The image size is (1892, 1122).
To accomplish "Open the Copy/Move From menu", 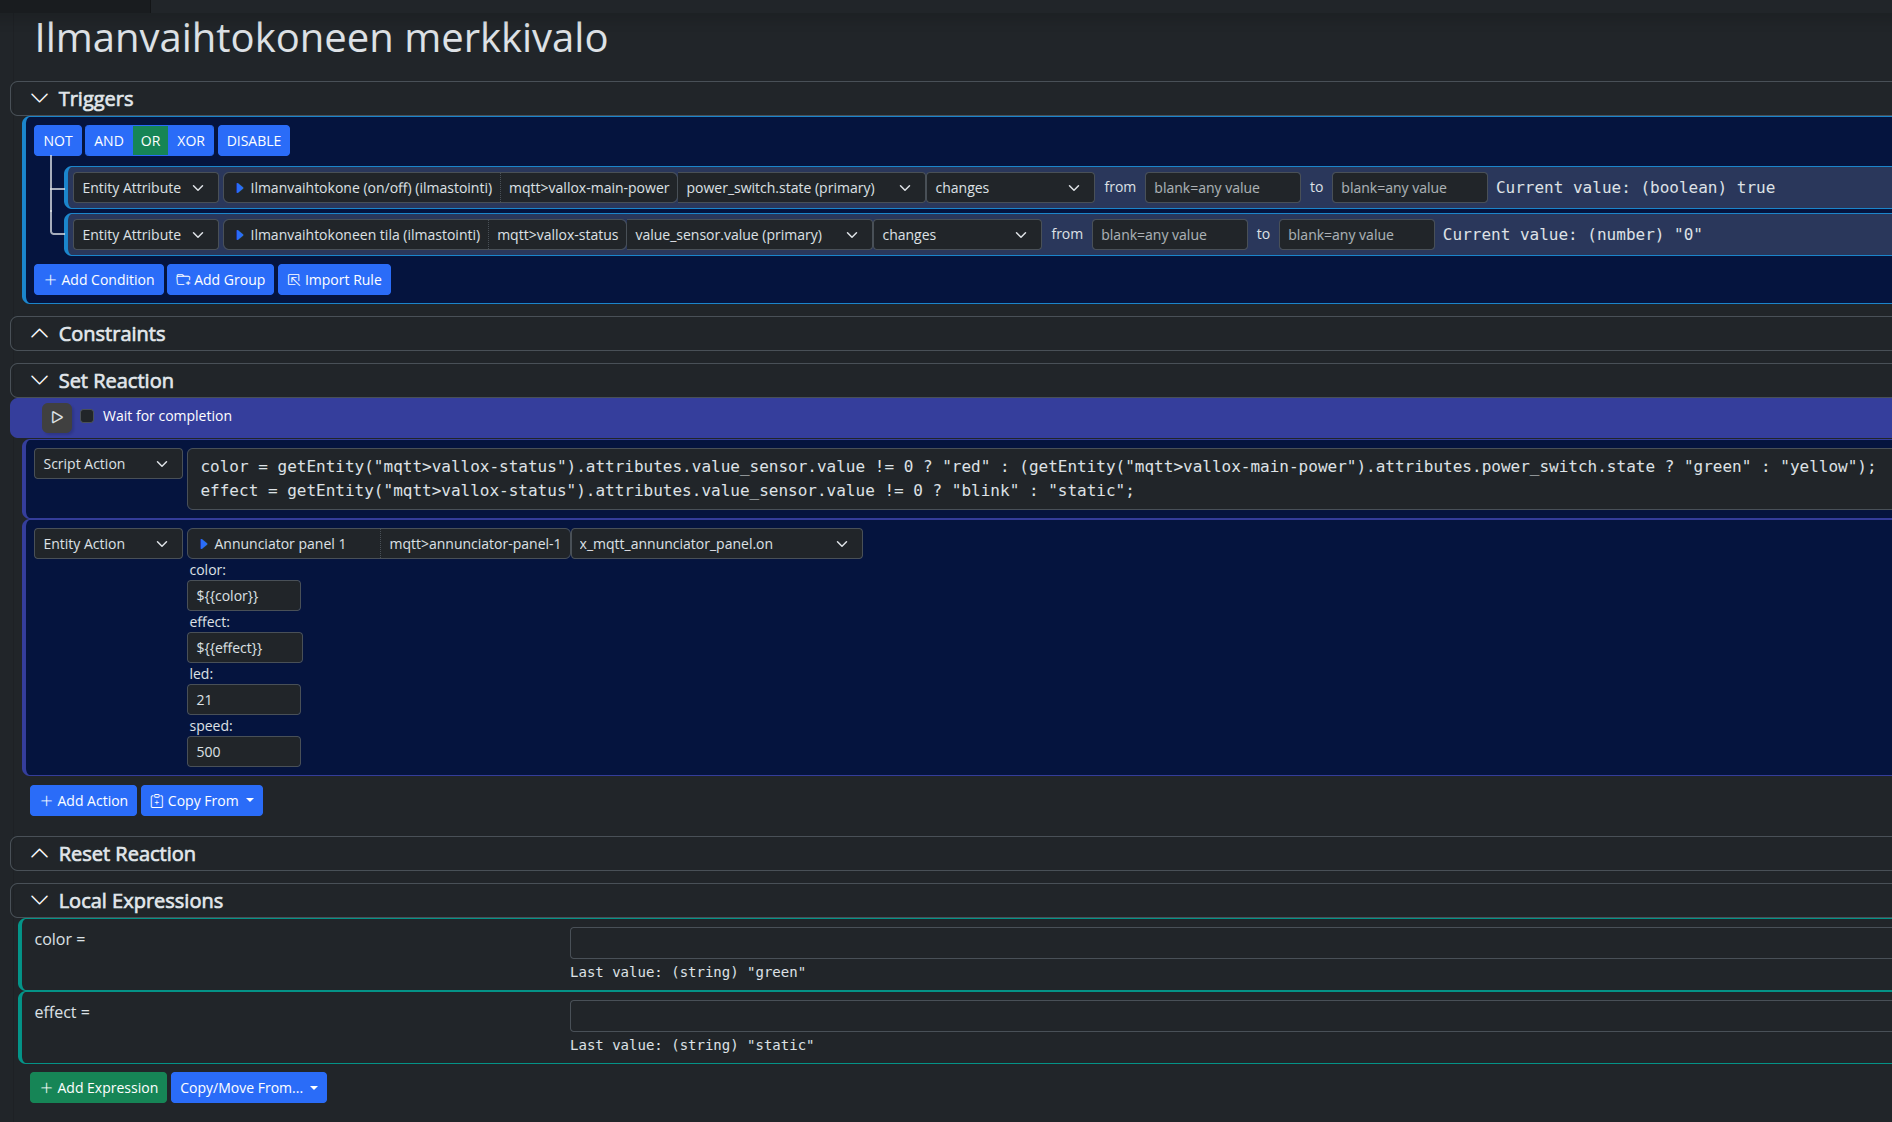I will (249, 1088).
